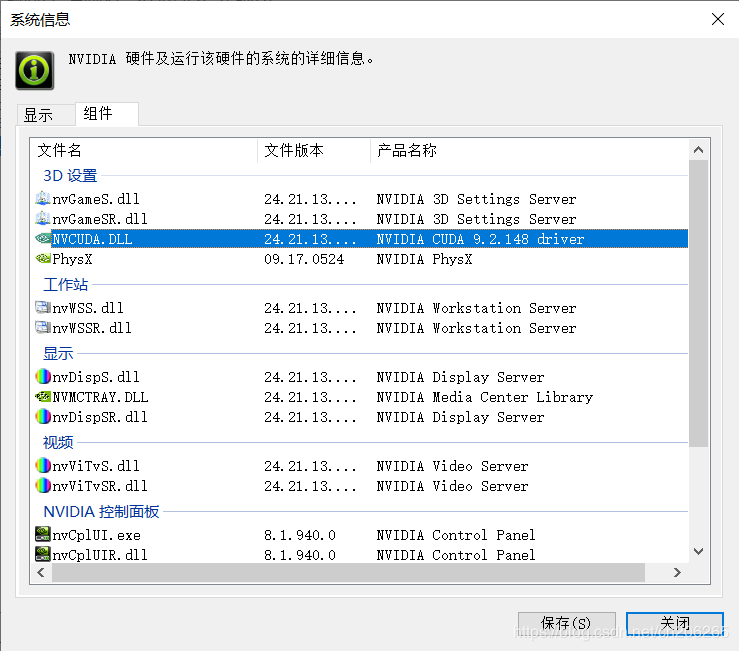
Task: Click the nvGameSR.dll file icon
Action: pos(42,218)
